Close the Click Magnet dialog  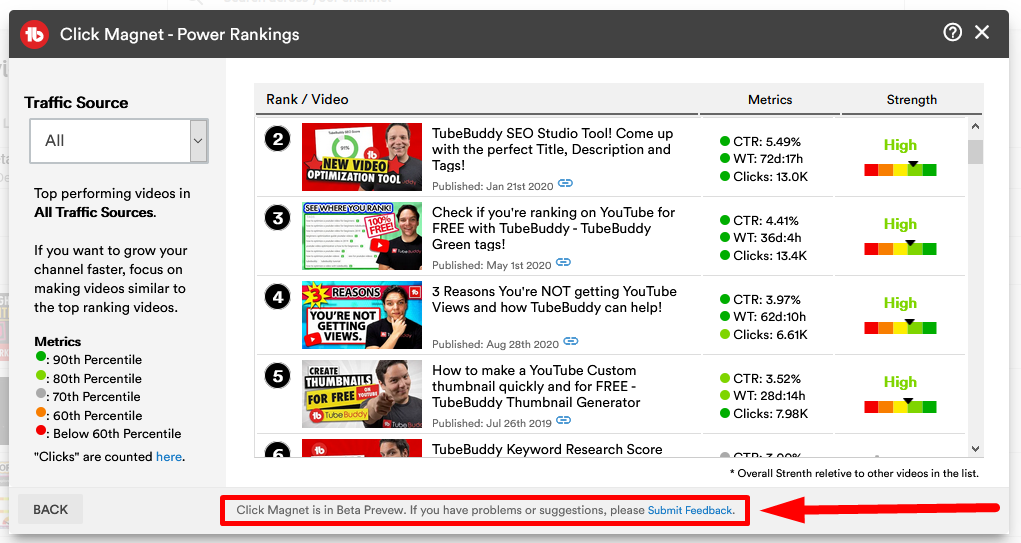click(x=982, y=32)
